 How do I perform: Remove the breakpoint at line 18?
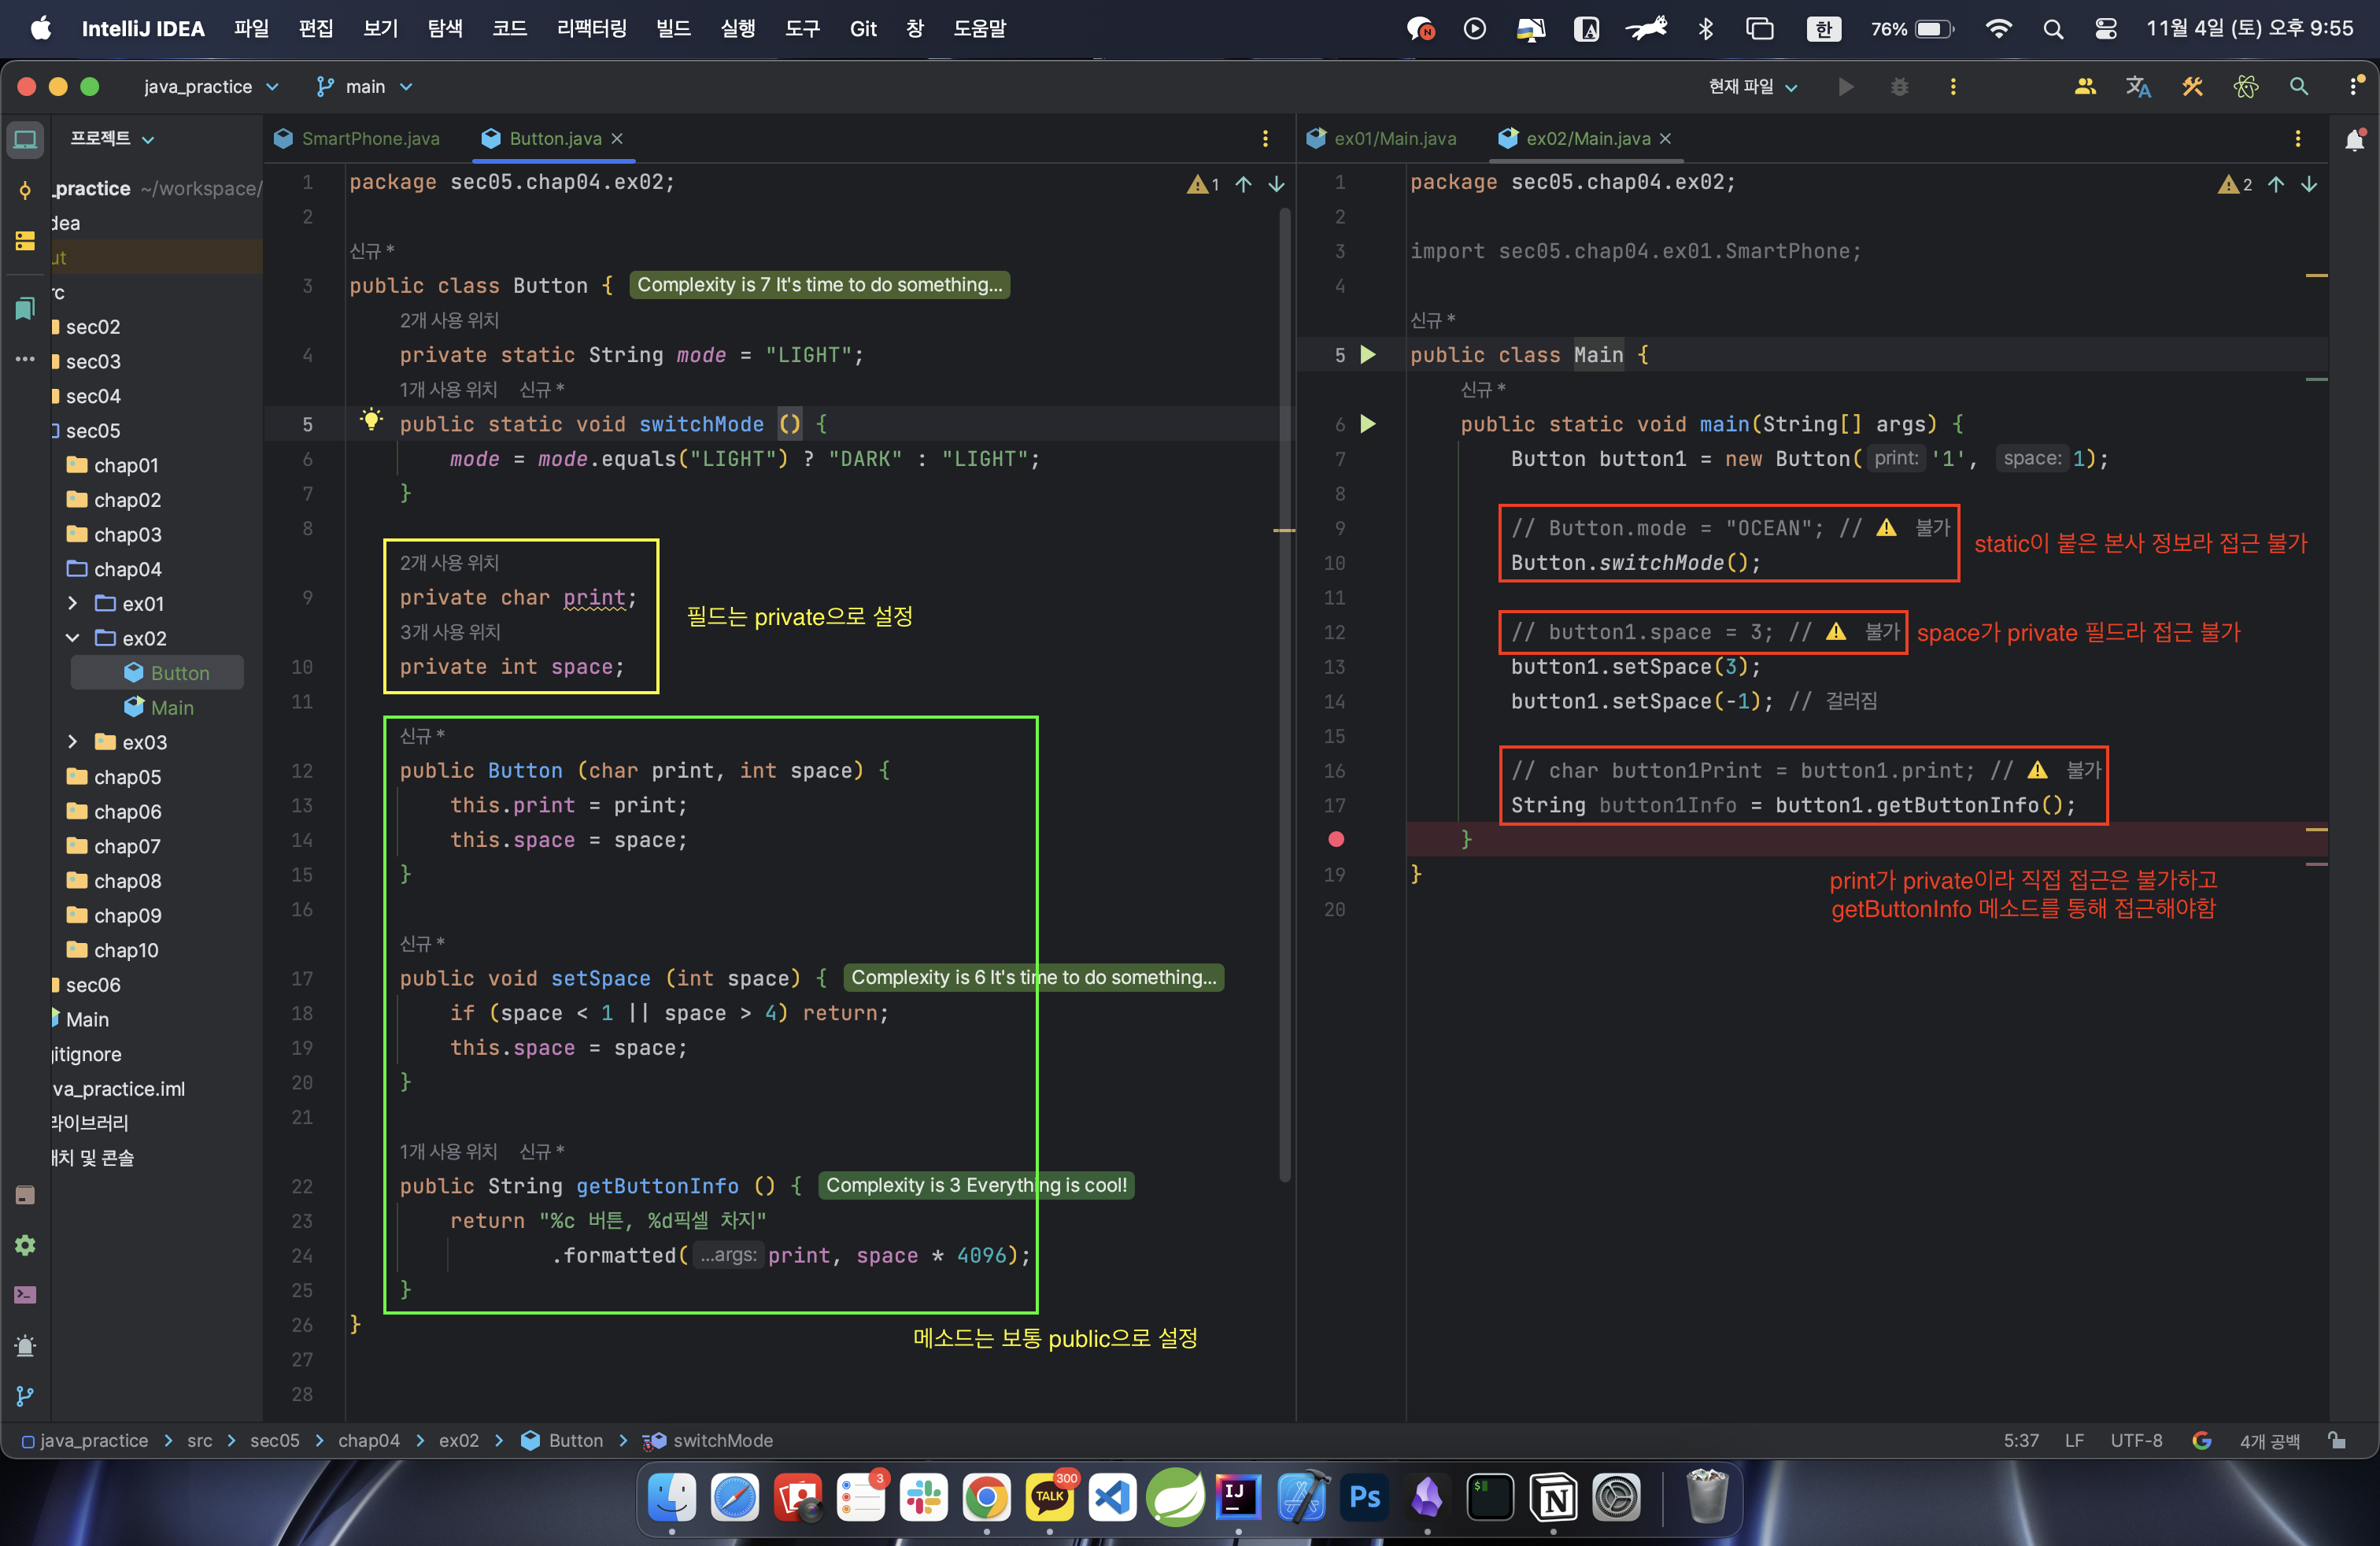click(x=1336, y=840)
